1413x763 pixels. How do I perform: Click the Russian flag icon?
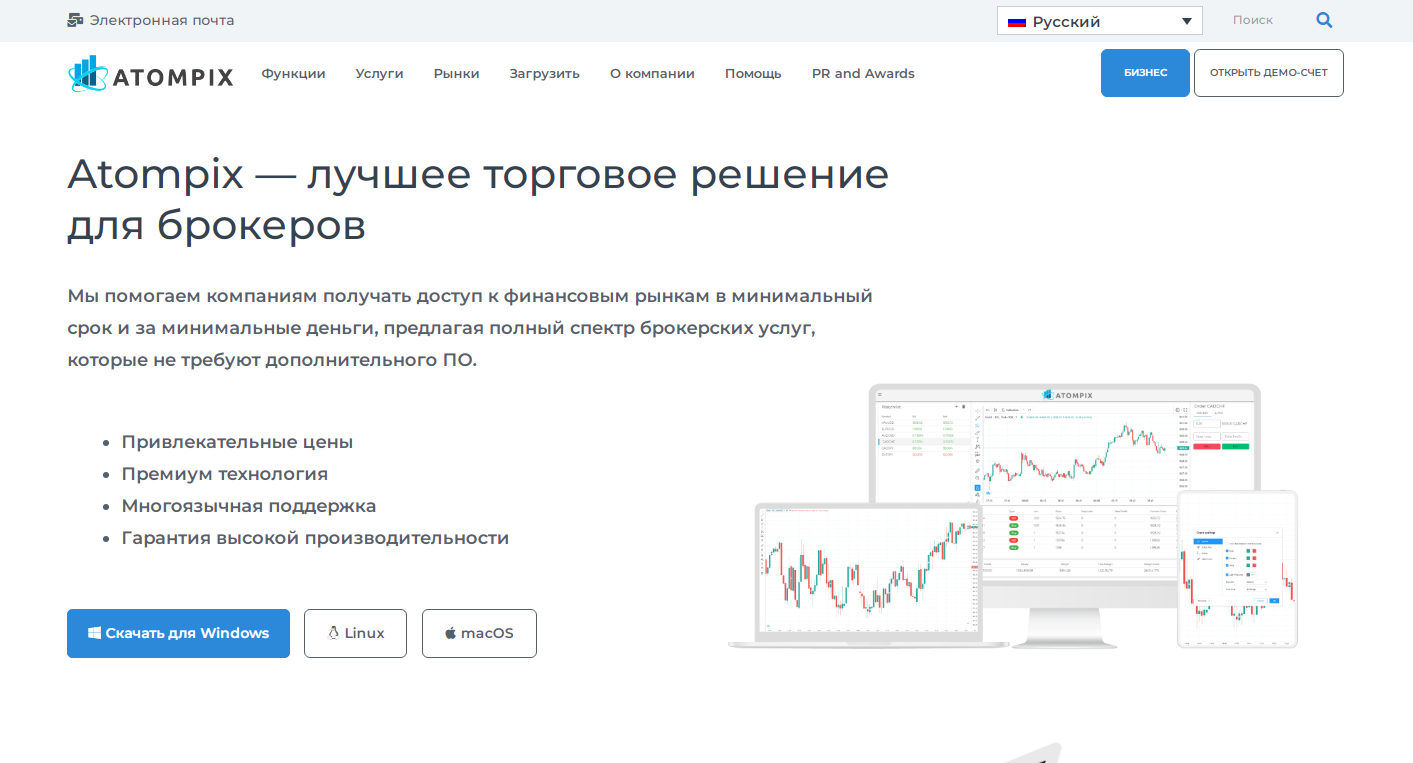pos(1017,21)
